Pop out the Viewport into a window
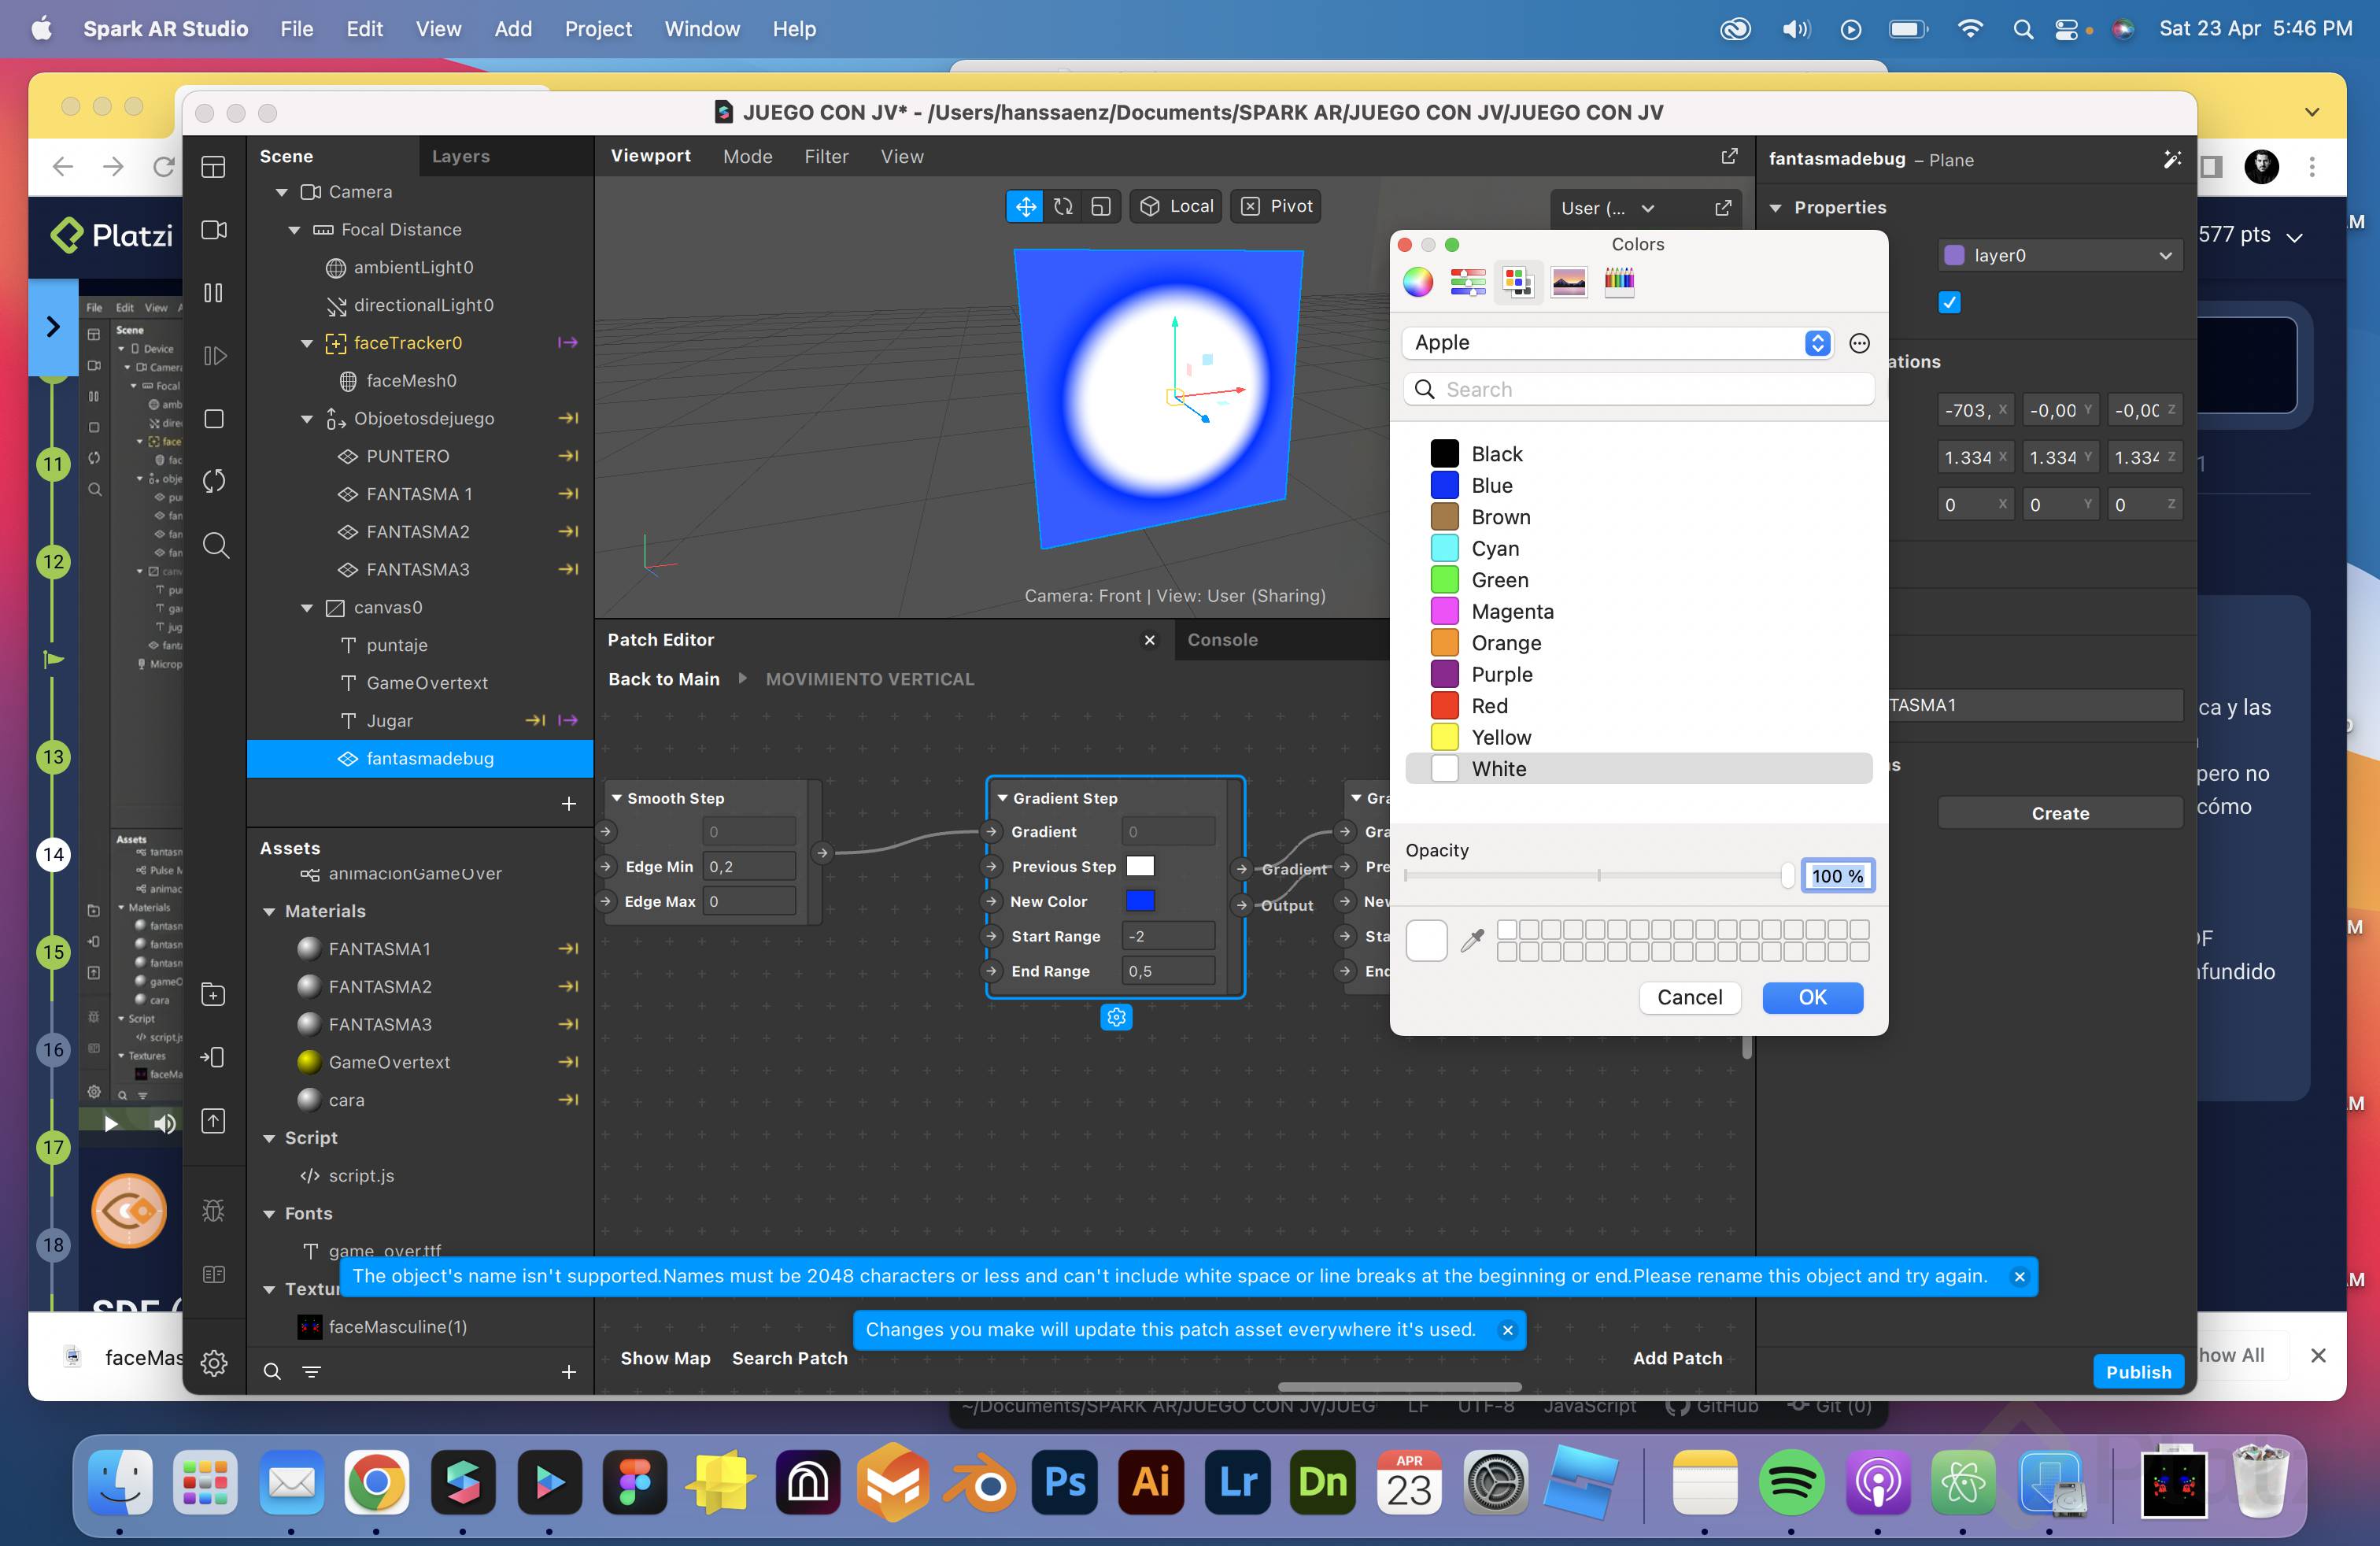This screenshot has height=1546, width=2380. pos(1729,156)
